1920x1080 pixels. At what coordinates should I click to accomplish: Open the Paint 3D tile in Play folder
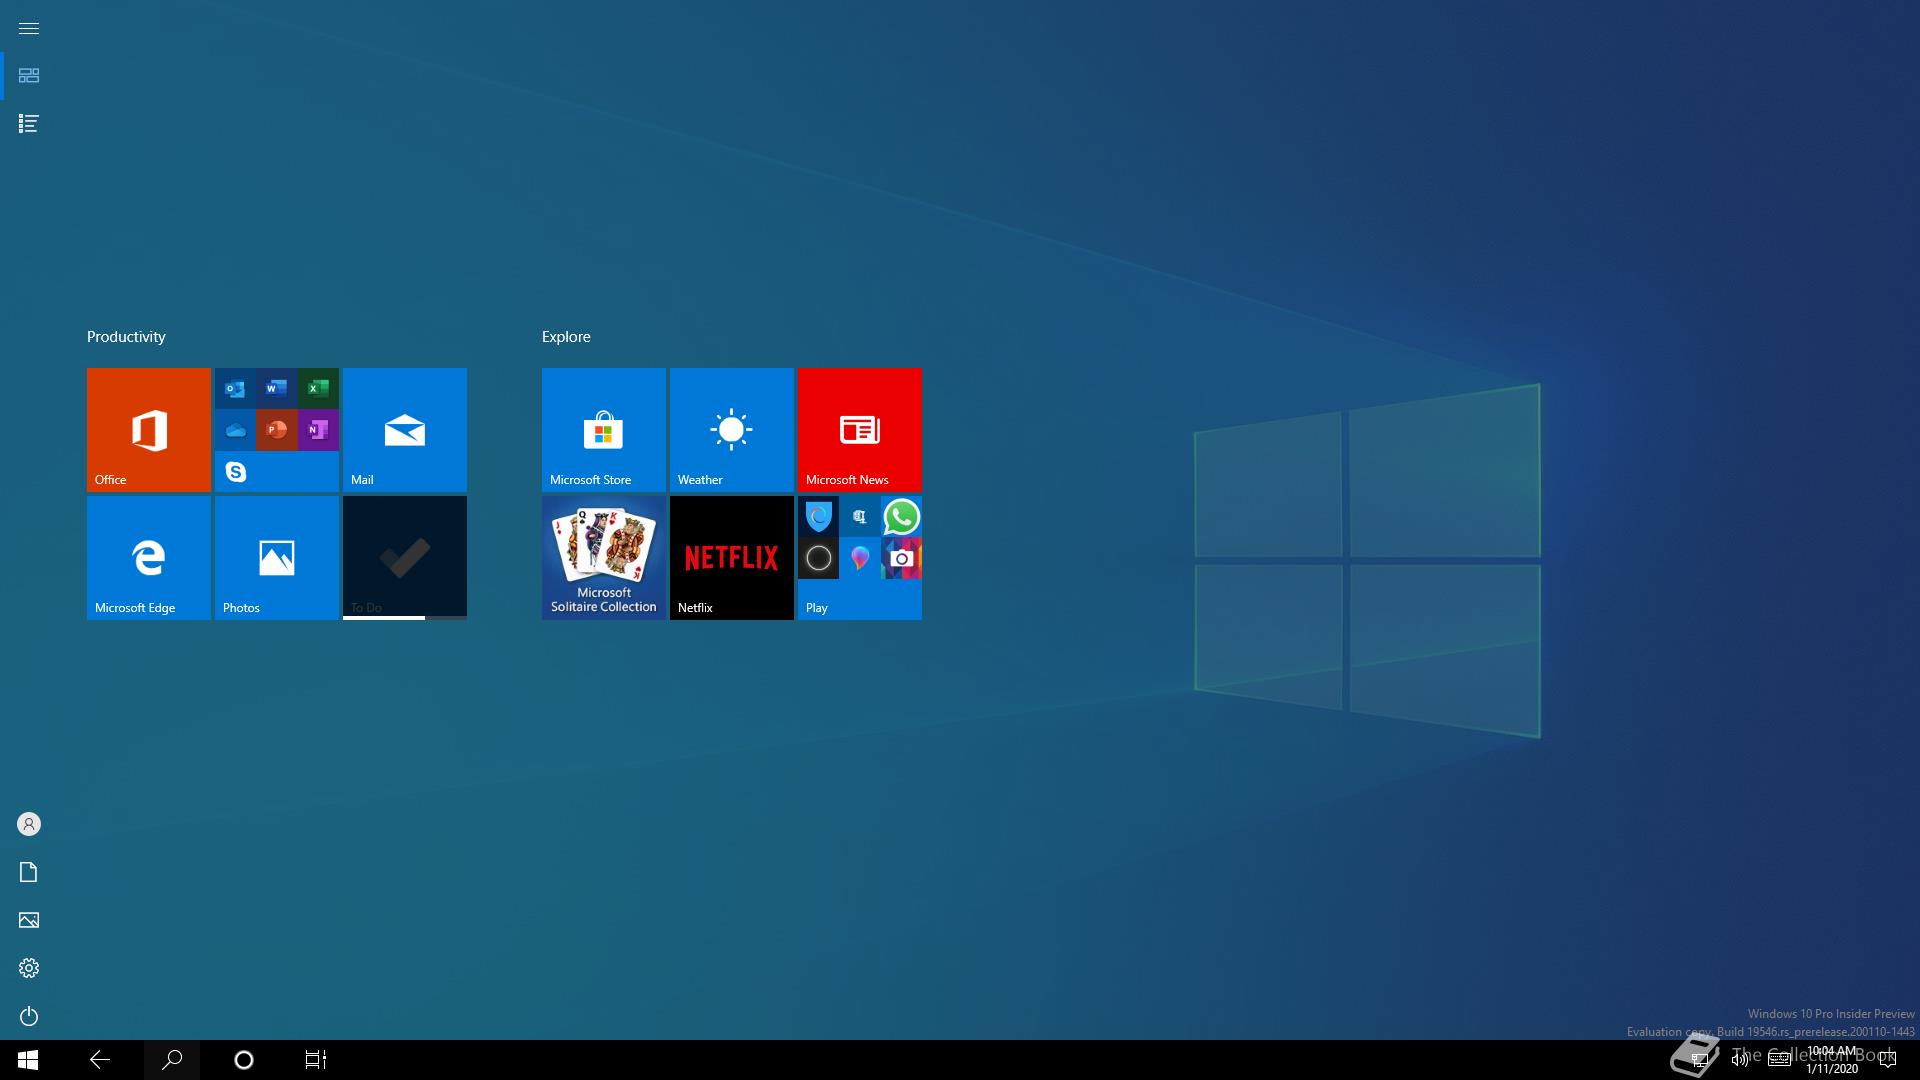(x=860, y=558)
